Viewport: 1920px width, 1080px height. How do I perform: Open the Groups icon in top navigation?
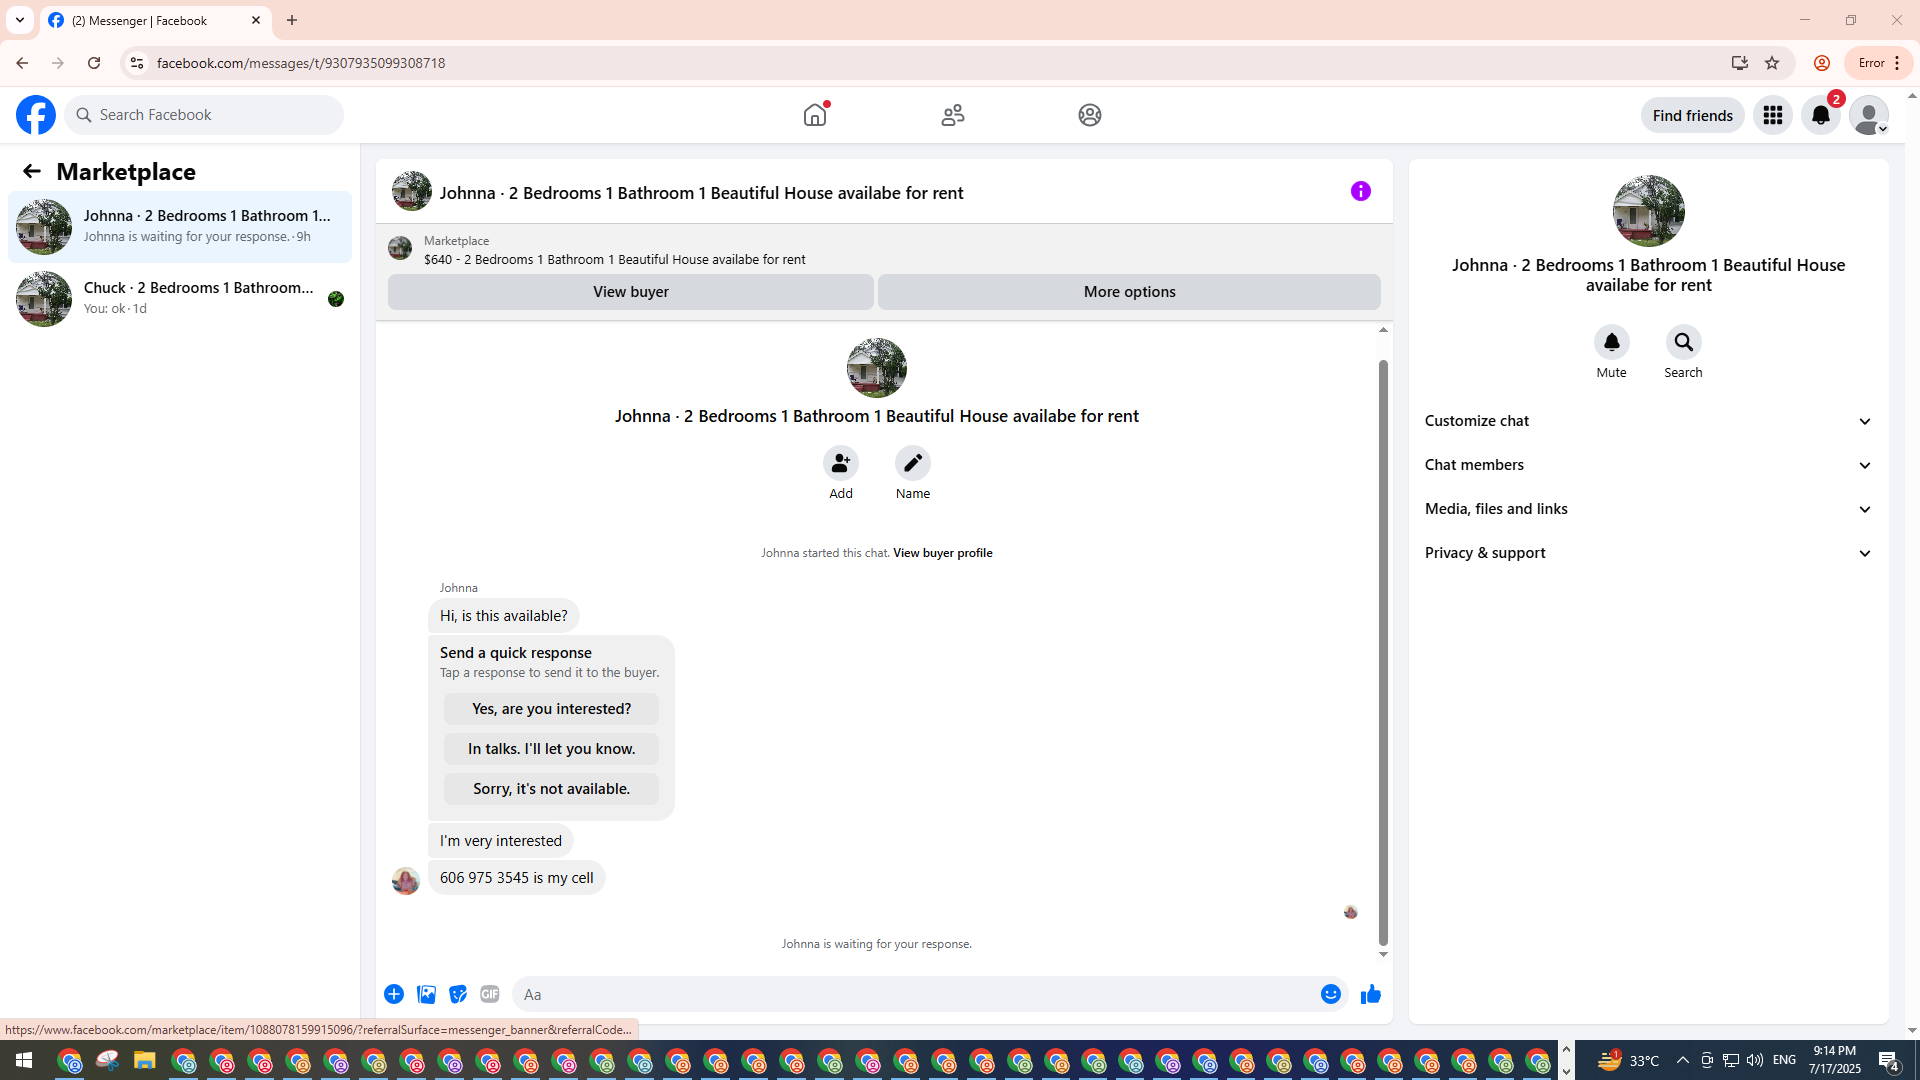(x=1090, y=115)
